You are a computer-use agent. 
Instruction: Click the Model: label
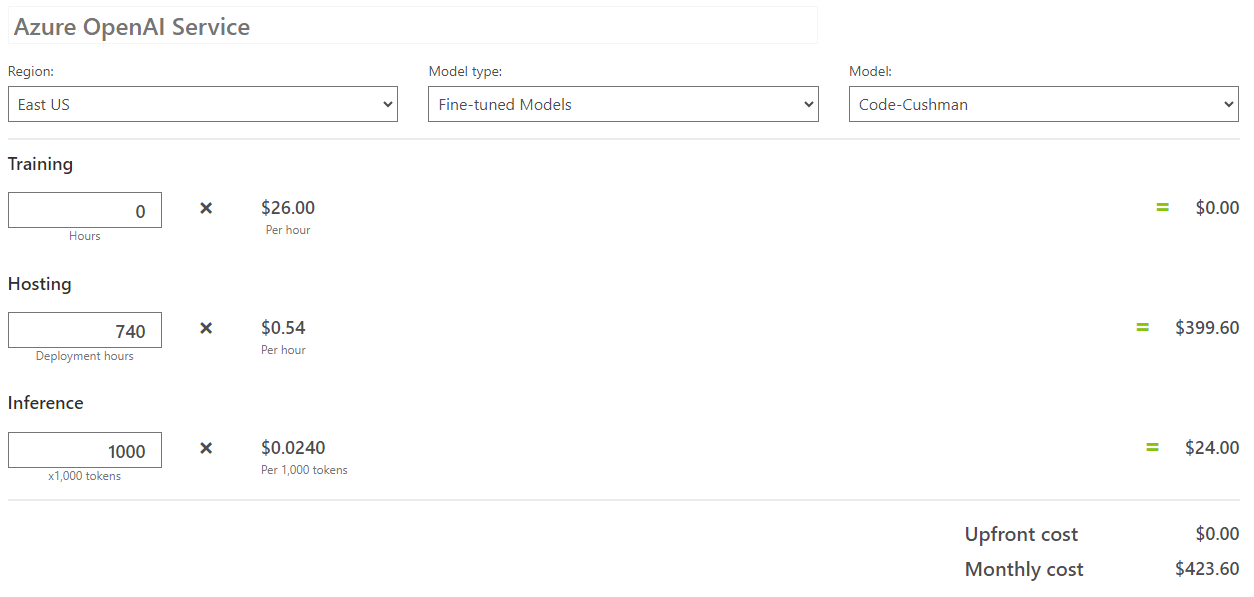coord(870,72)
